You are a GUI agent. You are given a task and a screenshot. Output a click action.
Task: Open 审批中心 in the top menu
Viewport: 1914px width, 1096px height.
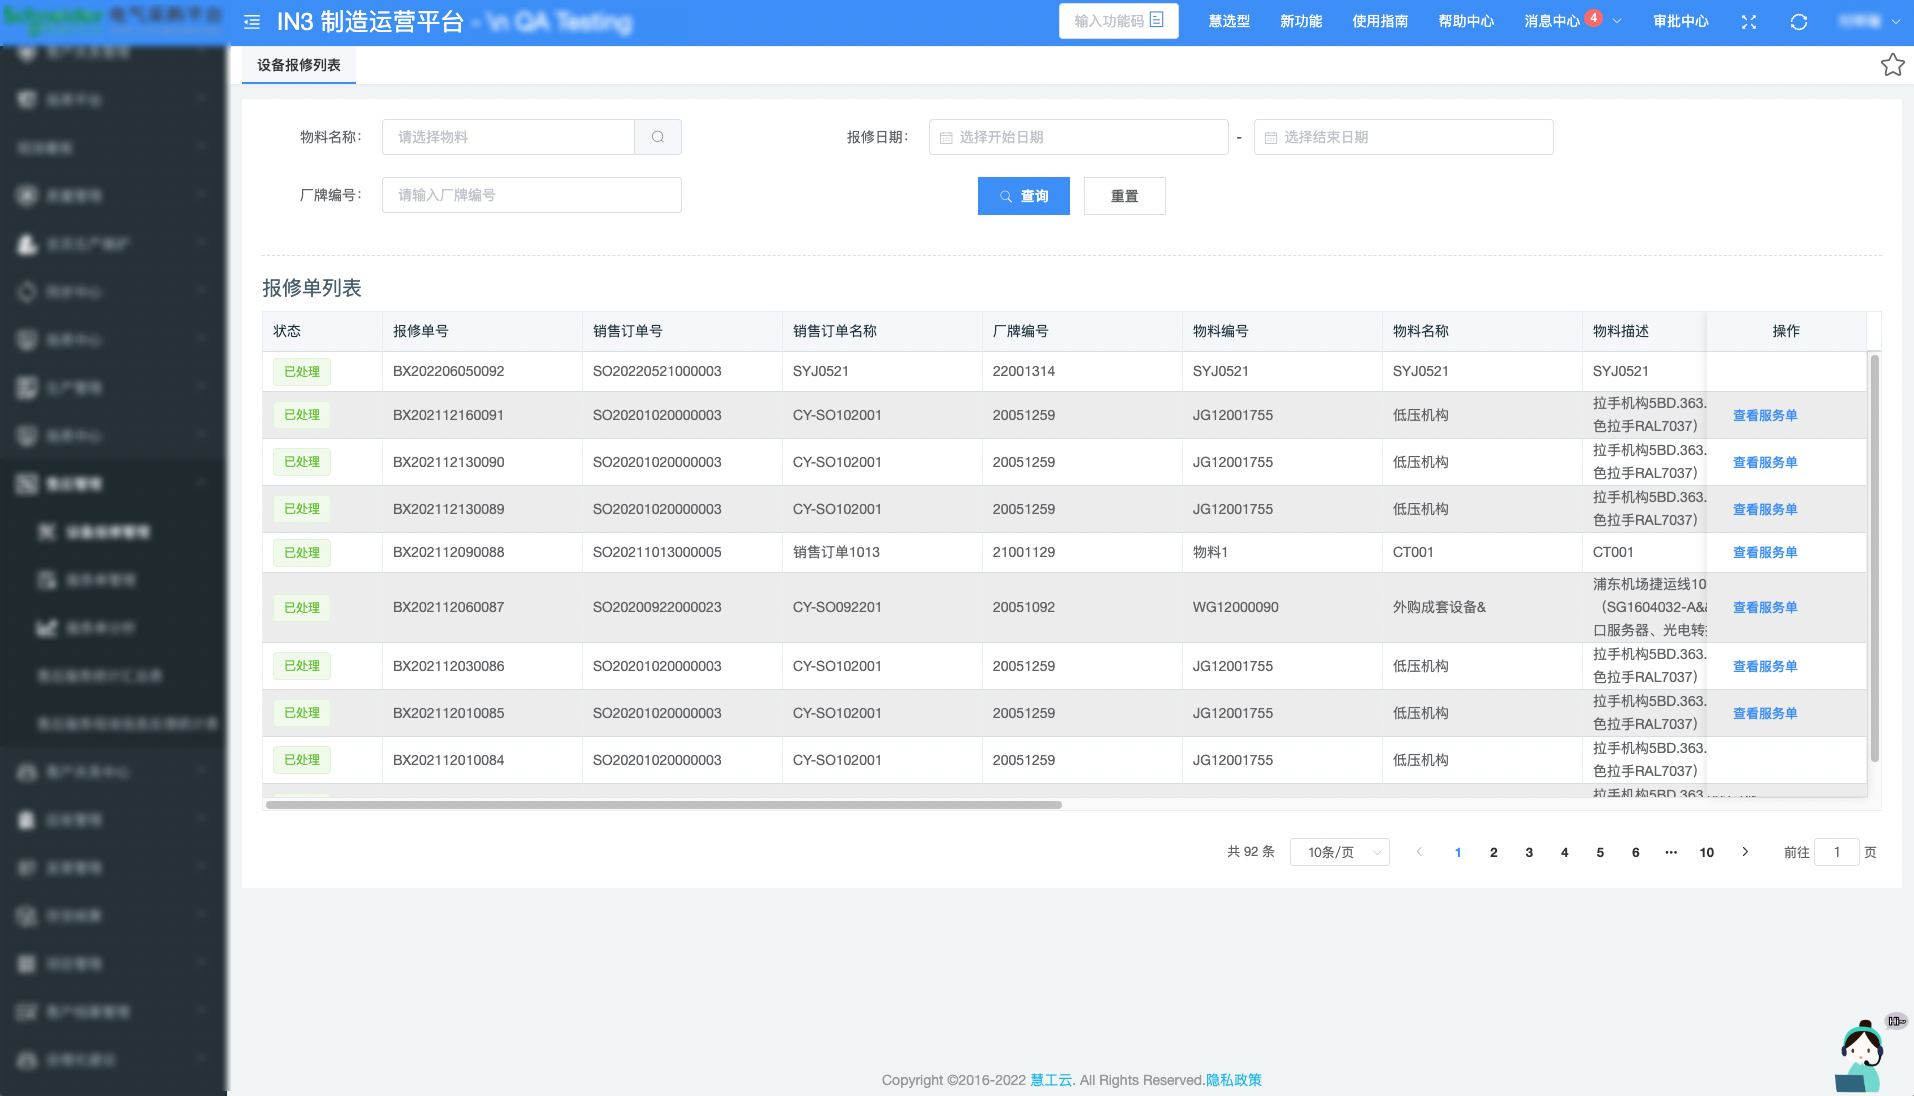1681,21
